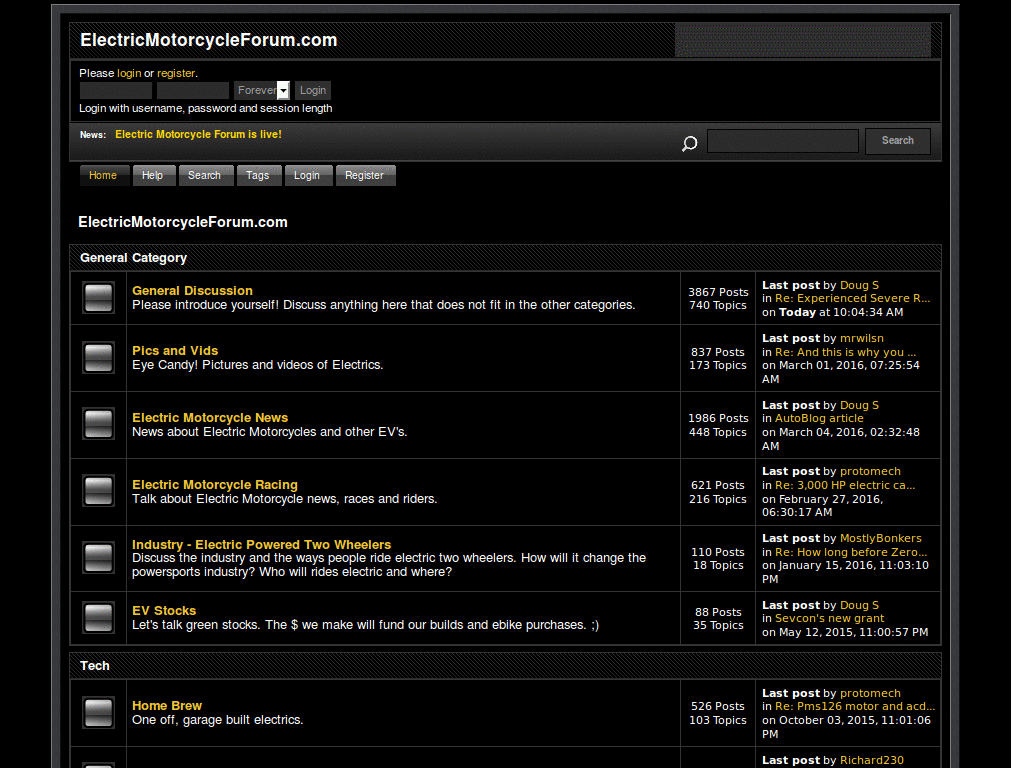This screenshot has width=1024, height=768.
Task: Open the General Discussion board
Action: (192, 291)
